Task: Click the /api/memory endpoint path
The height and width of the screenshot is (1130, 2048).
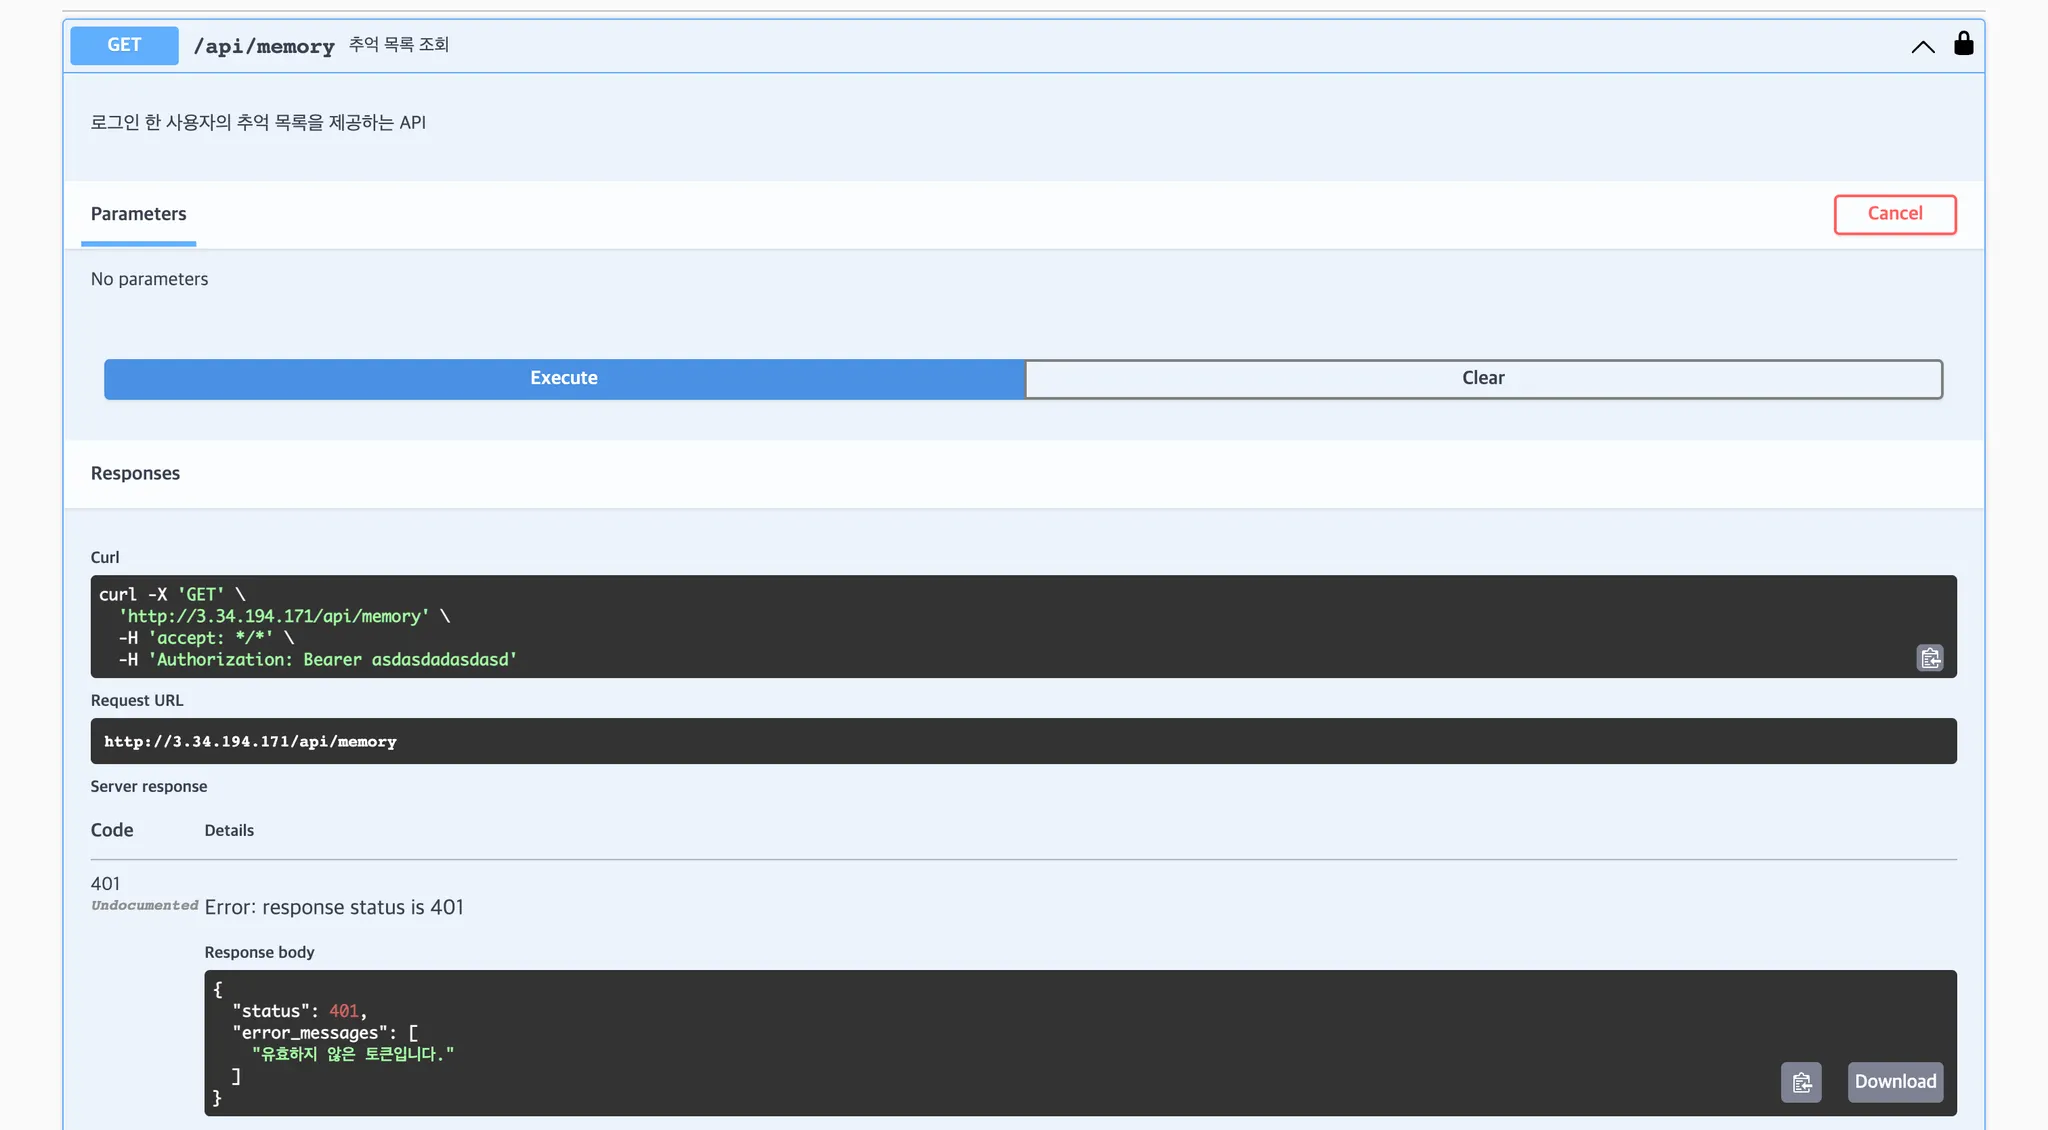Action: pyautogui.click(x=264, y=46)
